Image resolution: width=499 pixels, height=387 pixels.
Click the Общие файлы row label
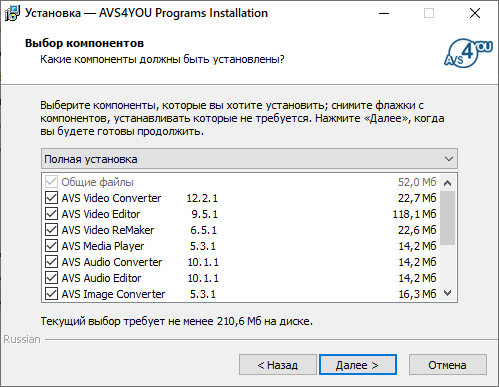97,182
